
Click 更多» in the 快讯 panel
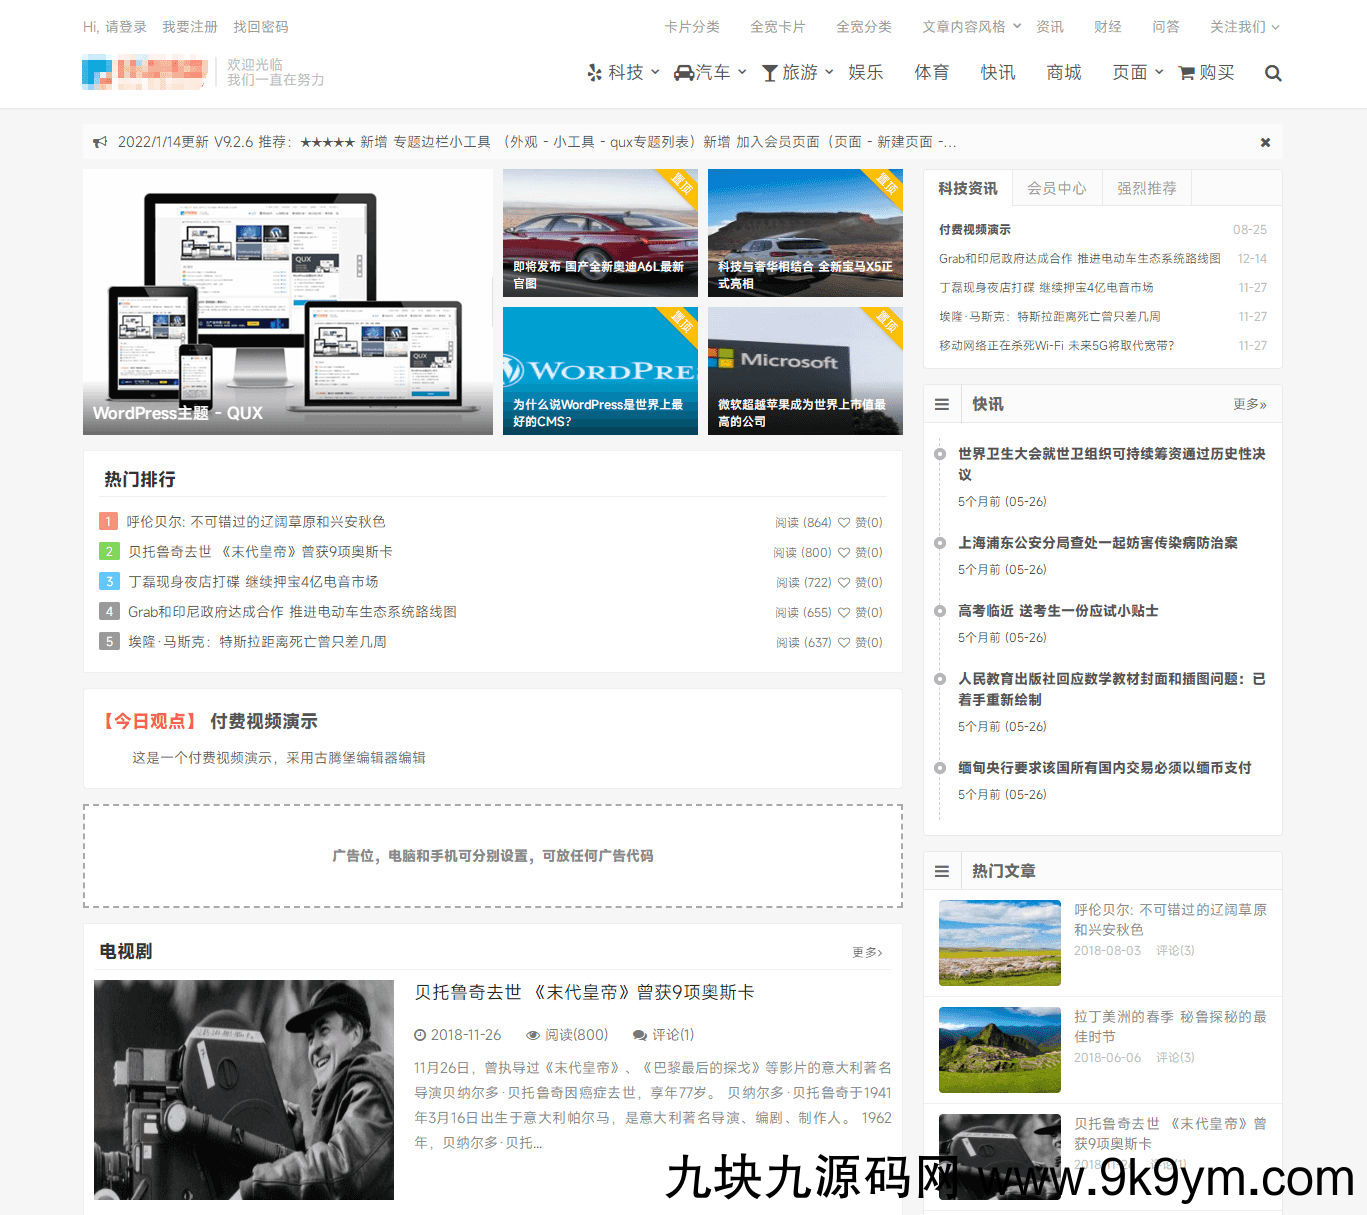(1249, 404)
